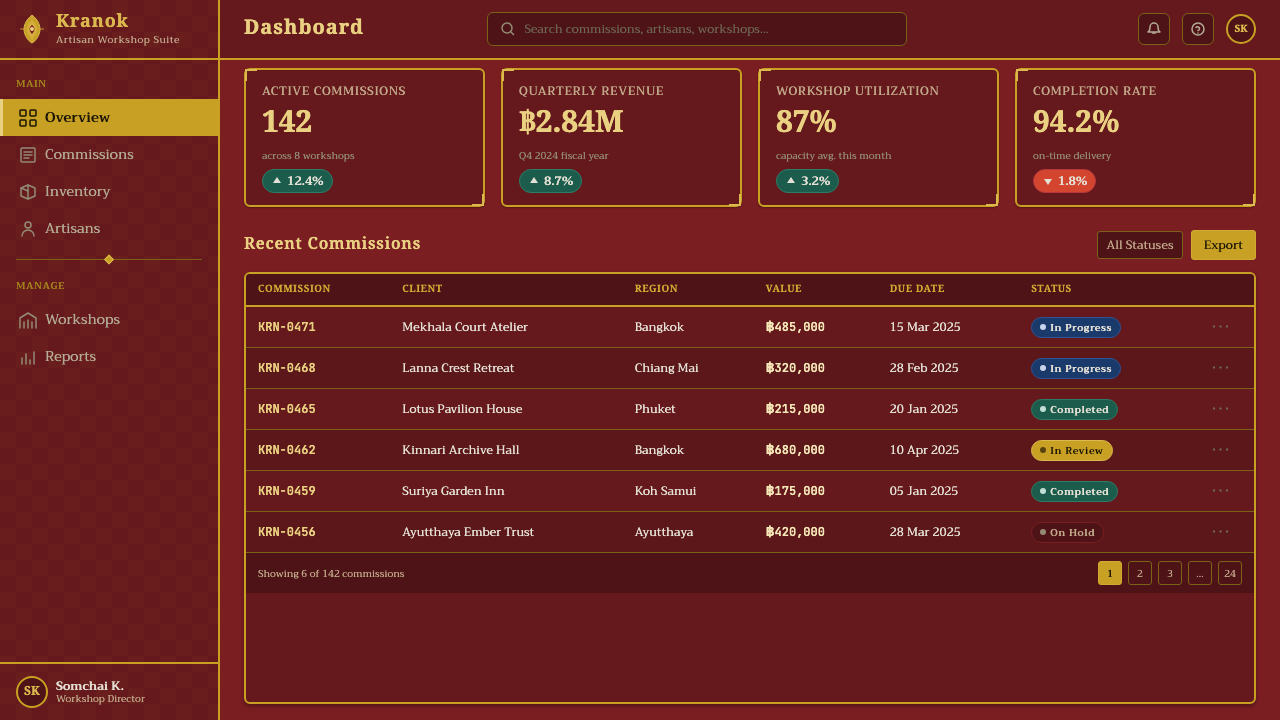
Task: Go to the Overview page
Action: (x=109, y=118)
